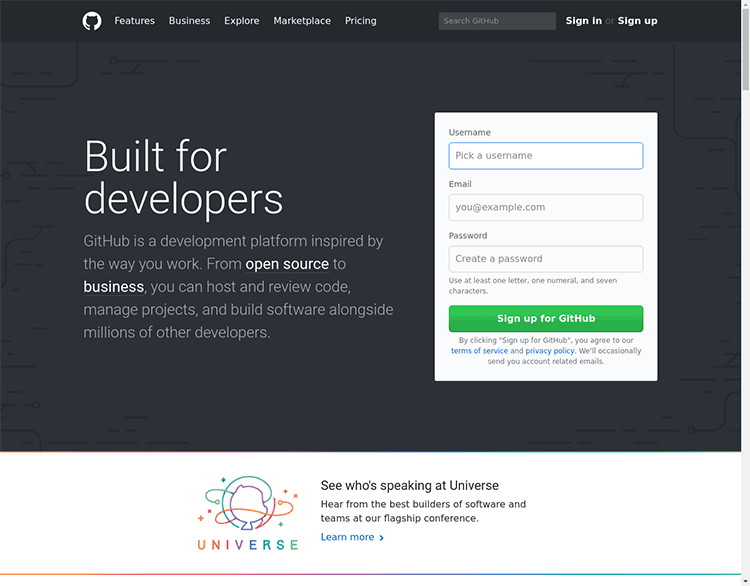Click the Password label
Image resolution: width=750 pixels, height=586 pixels.
468,236
